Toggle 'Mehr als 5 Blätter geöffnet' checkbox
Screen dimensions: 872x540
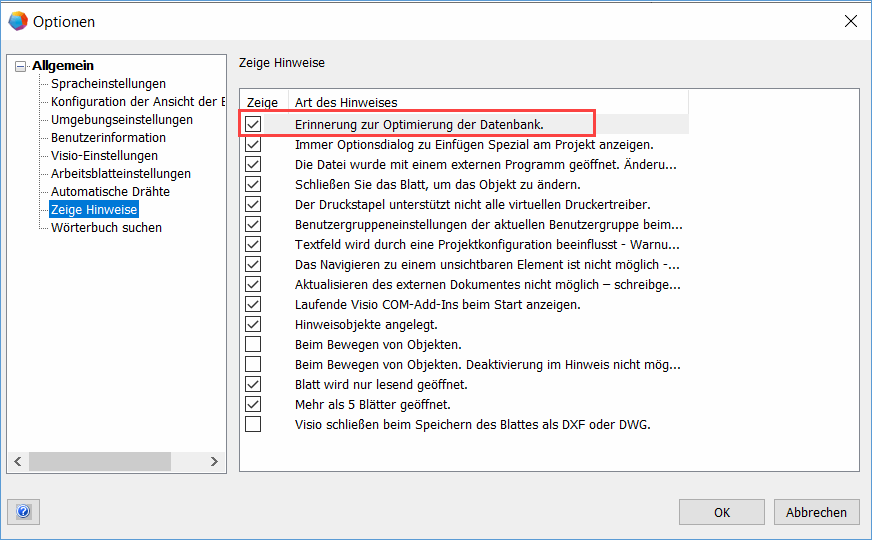pos(254,404)
